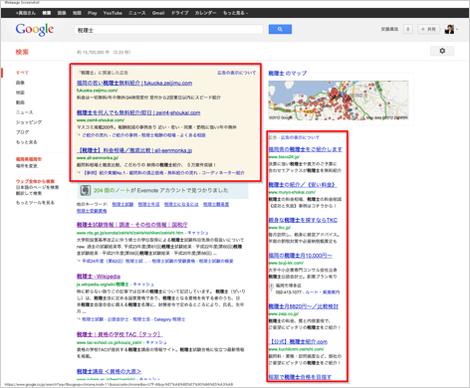
Task: Open YouTube in the top bar
Action: click(112, 13)
